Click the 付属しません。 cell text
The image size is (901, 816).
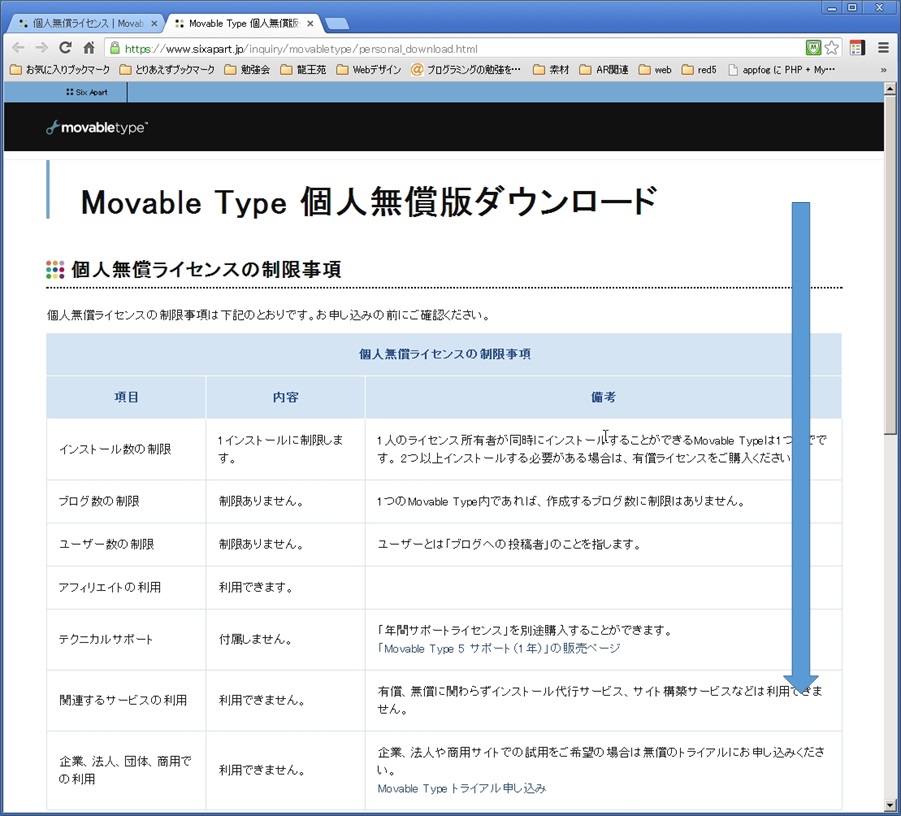256,640
